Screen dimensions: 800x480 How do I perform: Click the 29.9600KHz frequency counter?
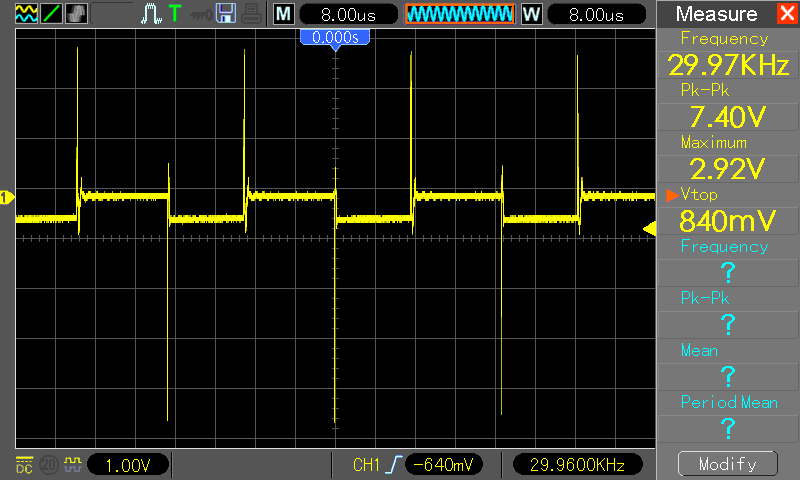point(577,465)
